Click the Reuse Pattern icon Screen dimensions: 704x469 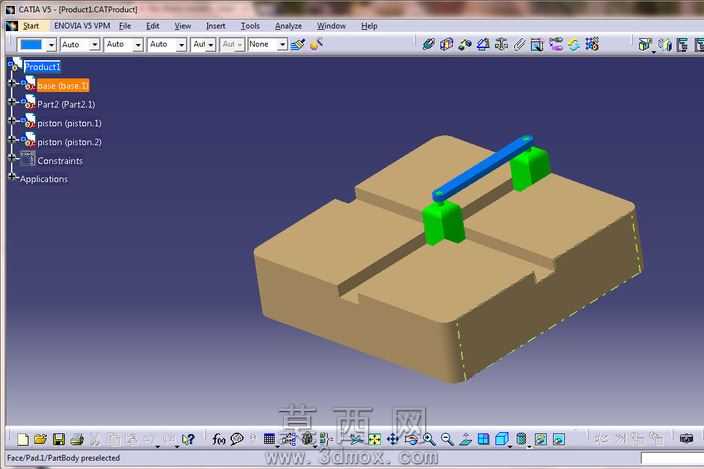pyautogui.click(x=592, y=44)
